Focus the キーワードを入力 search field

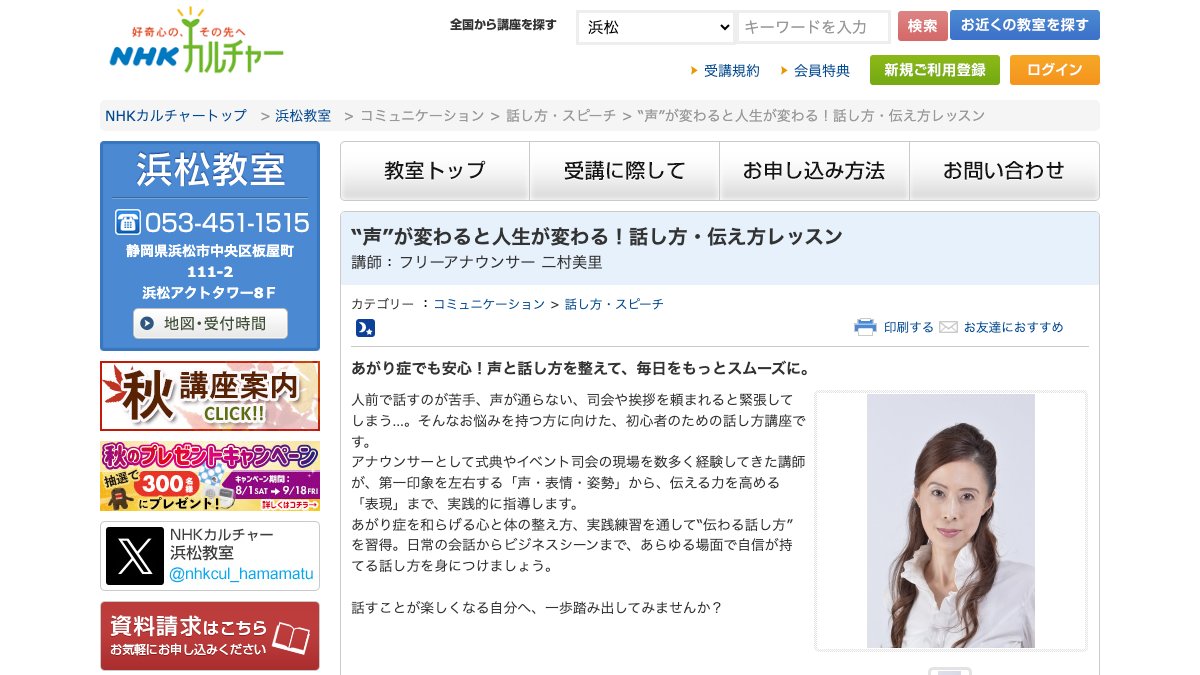click(x=814, y=27)
